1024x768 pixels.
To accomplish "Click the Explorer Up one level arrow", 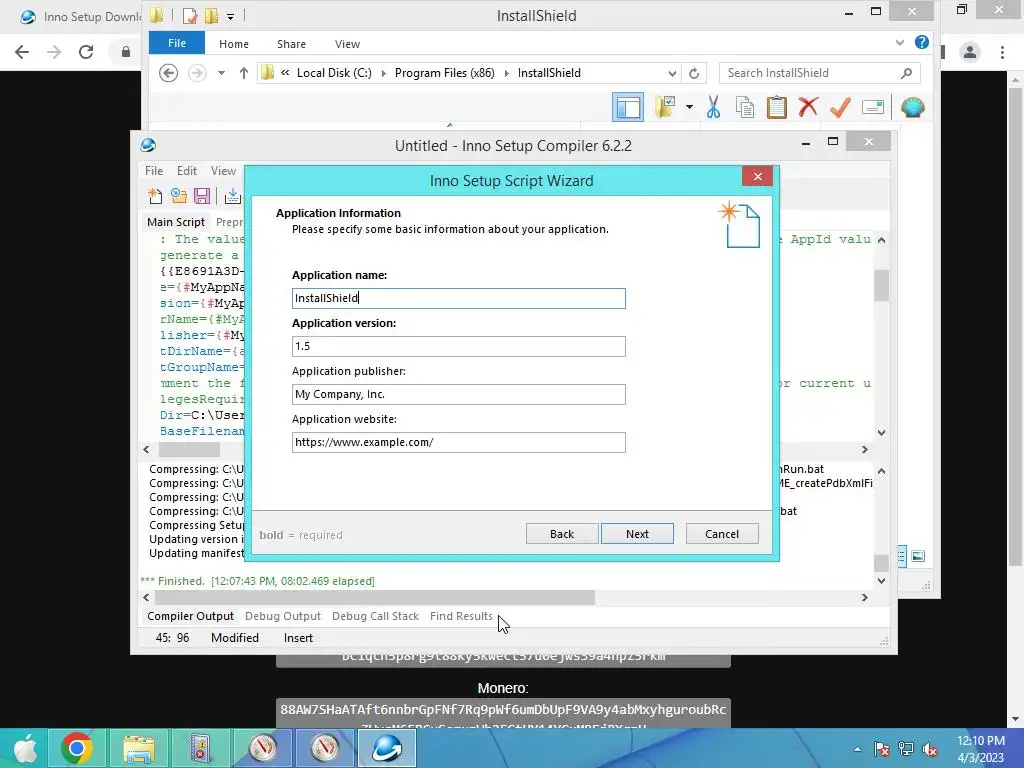I will [x=244, y=72].
